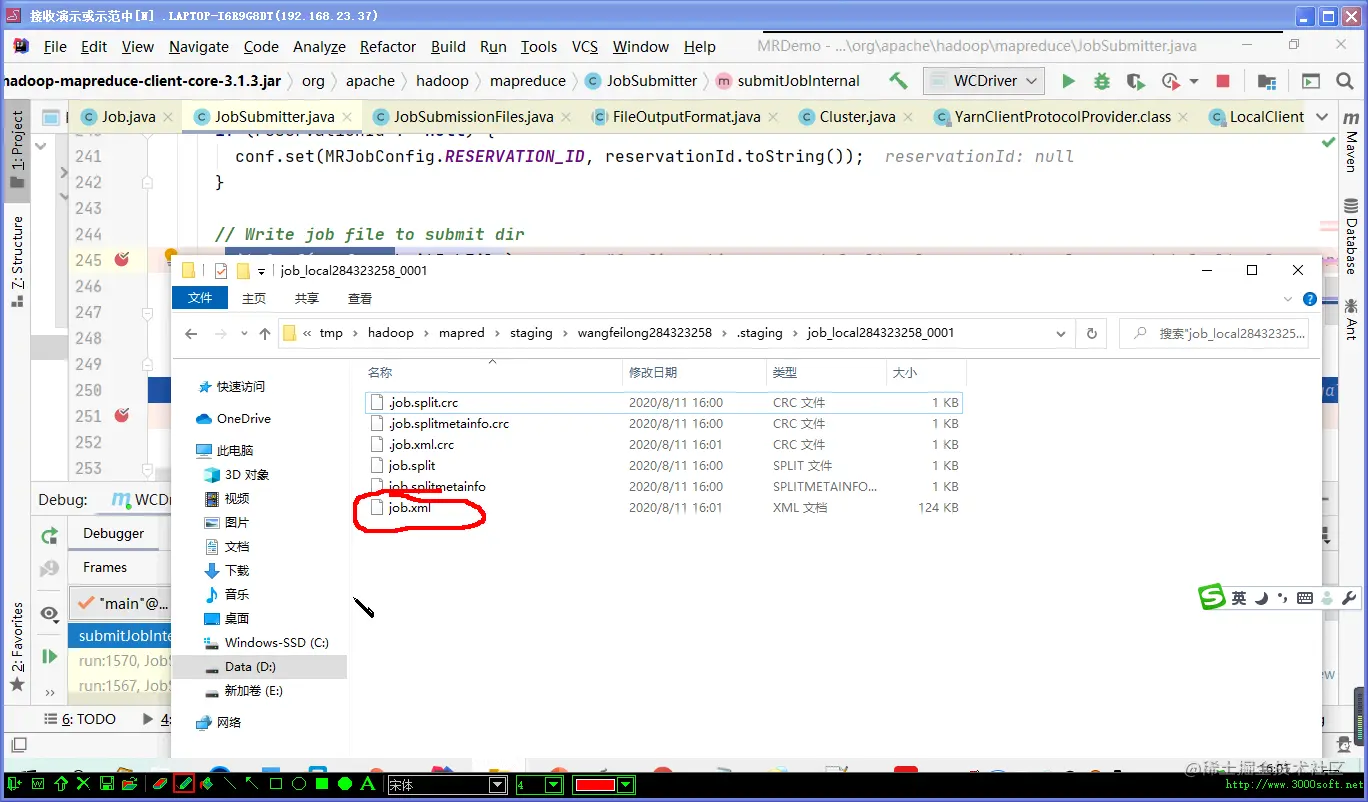Viewport: 1368px width, 802px height.
Task: Toggle the Explorer title bar checkmark icon
Action: [221, 271]
